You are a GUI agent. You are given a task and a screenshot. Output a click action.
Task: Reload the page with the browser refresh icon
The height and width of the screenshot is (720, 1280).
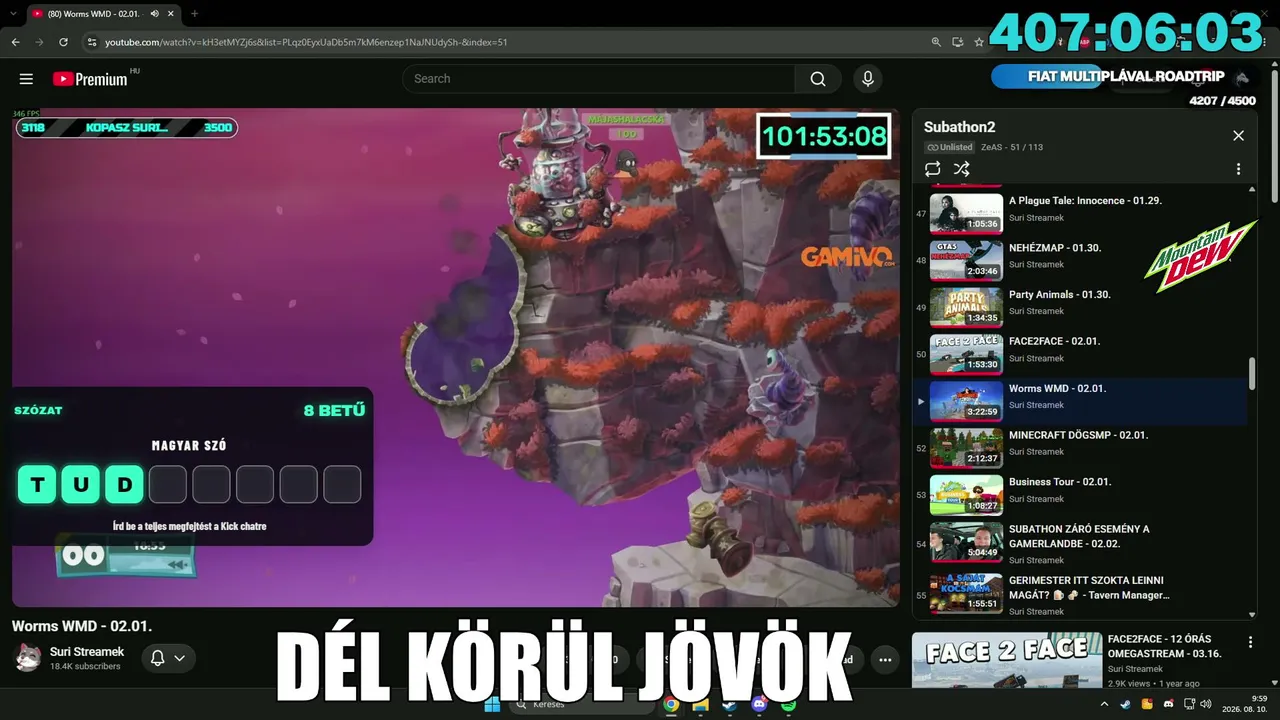coord(63,42)
